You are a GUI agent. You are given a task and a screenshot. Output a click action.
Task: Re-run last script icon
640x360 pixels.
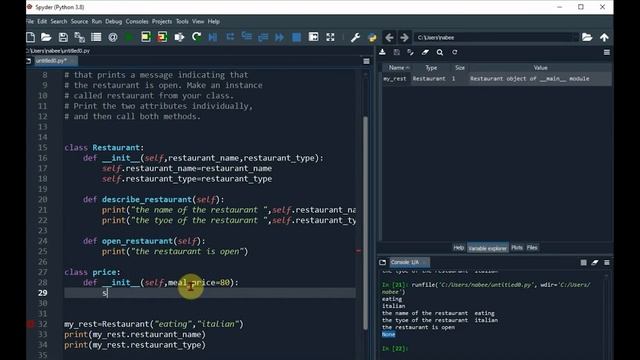(x=196, y=38)
